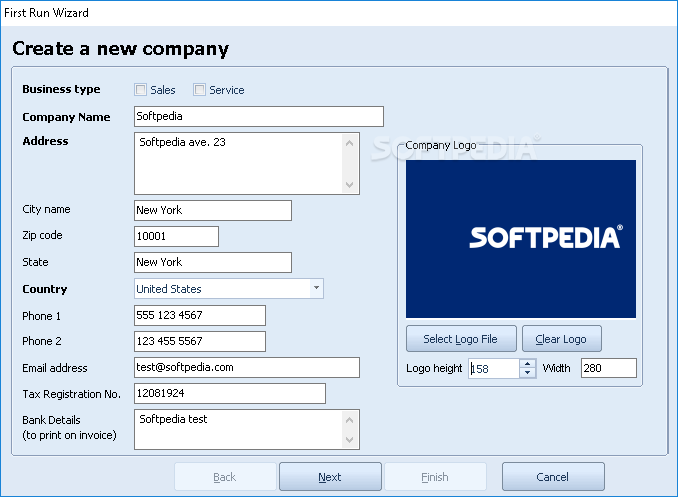This screenshot has width=678, height=497.
Task: Click the Address box scroll down arrow
Action: 349,185
